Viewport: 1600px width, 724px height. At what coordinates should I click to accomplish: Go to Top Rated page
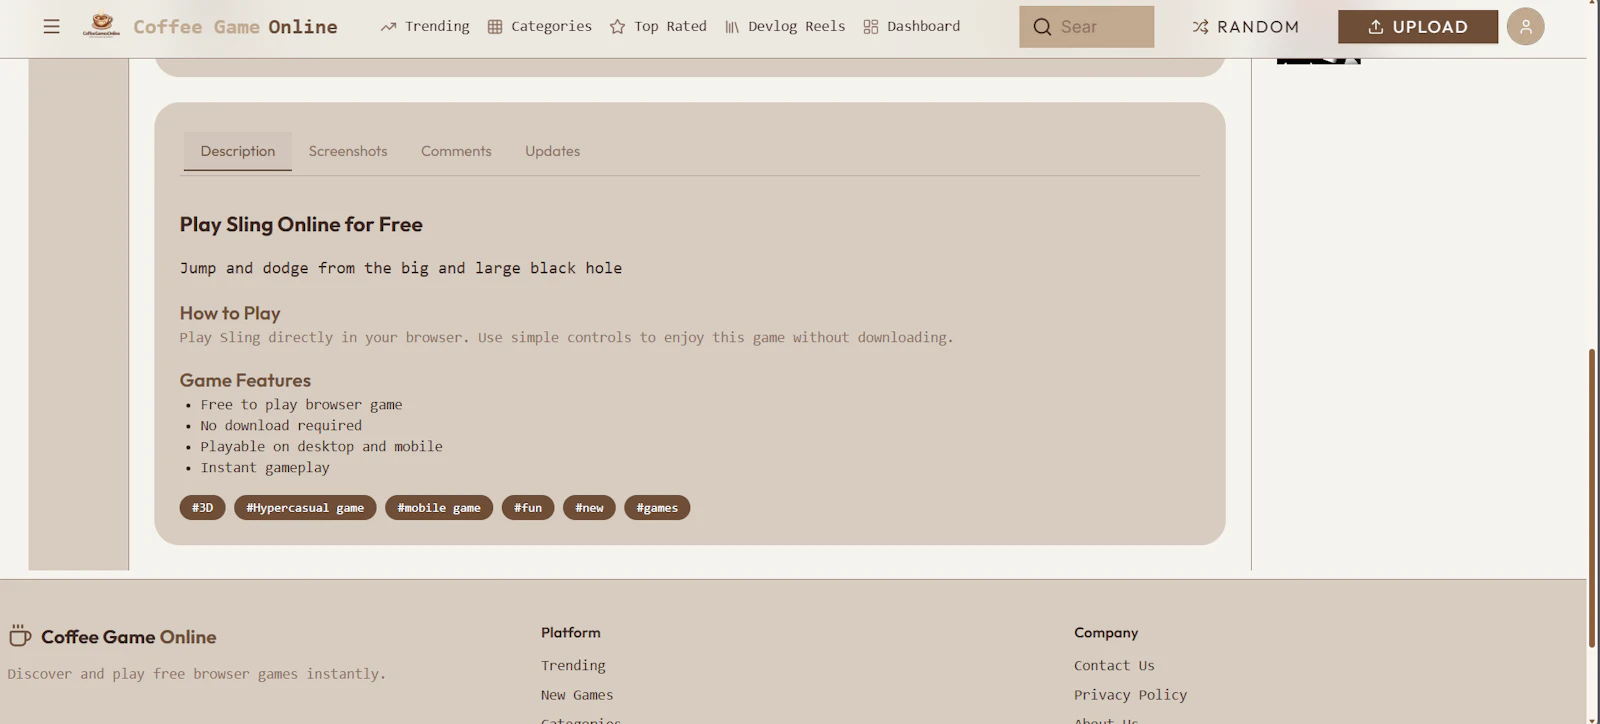pyautogui.click(x=658, y=26)
